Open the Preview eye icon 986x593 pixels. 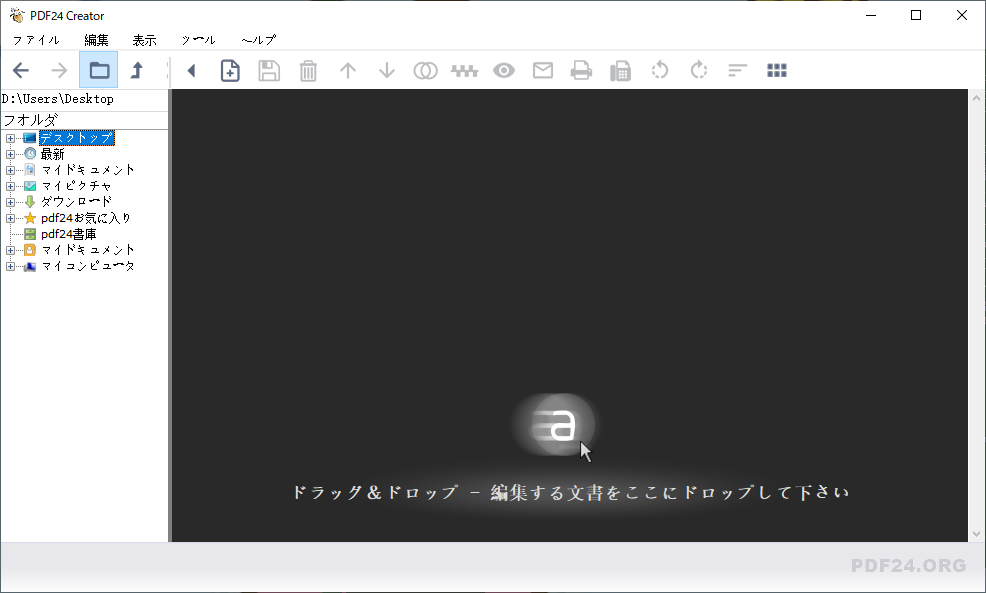pos(503,70)
